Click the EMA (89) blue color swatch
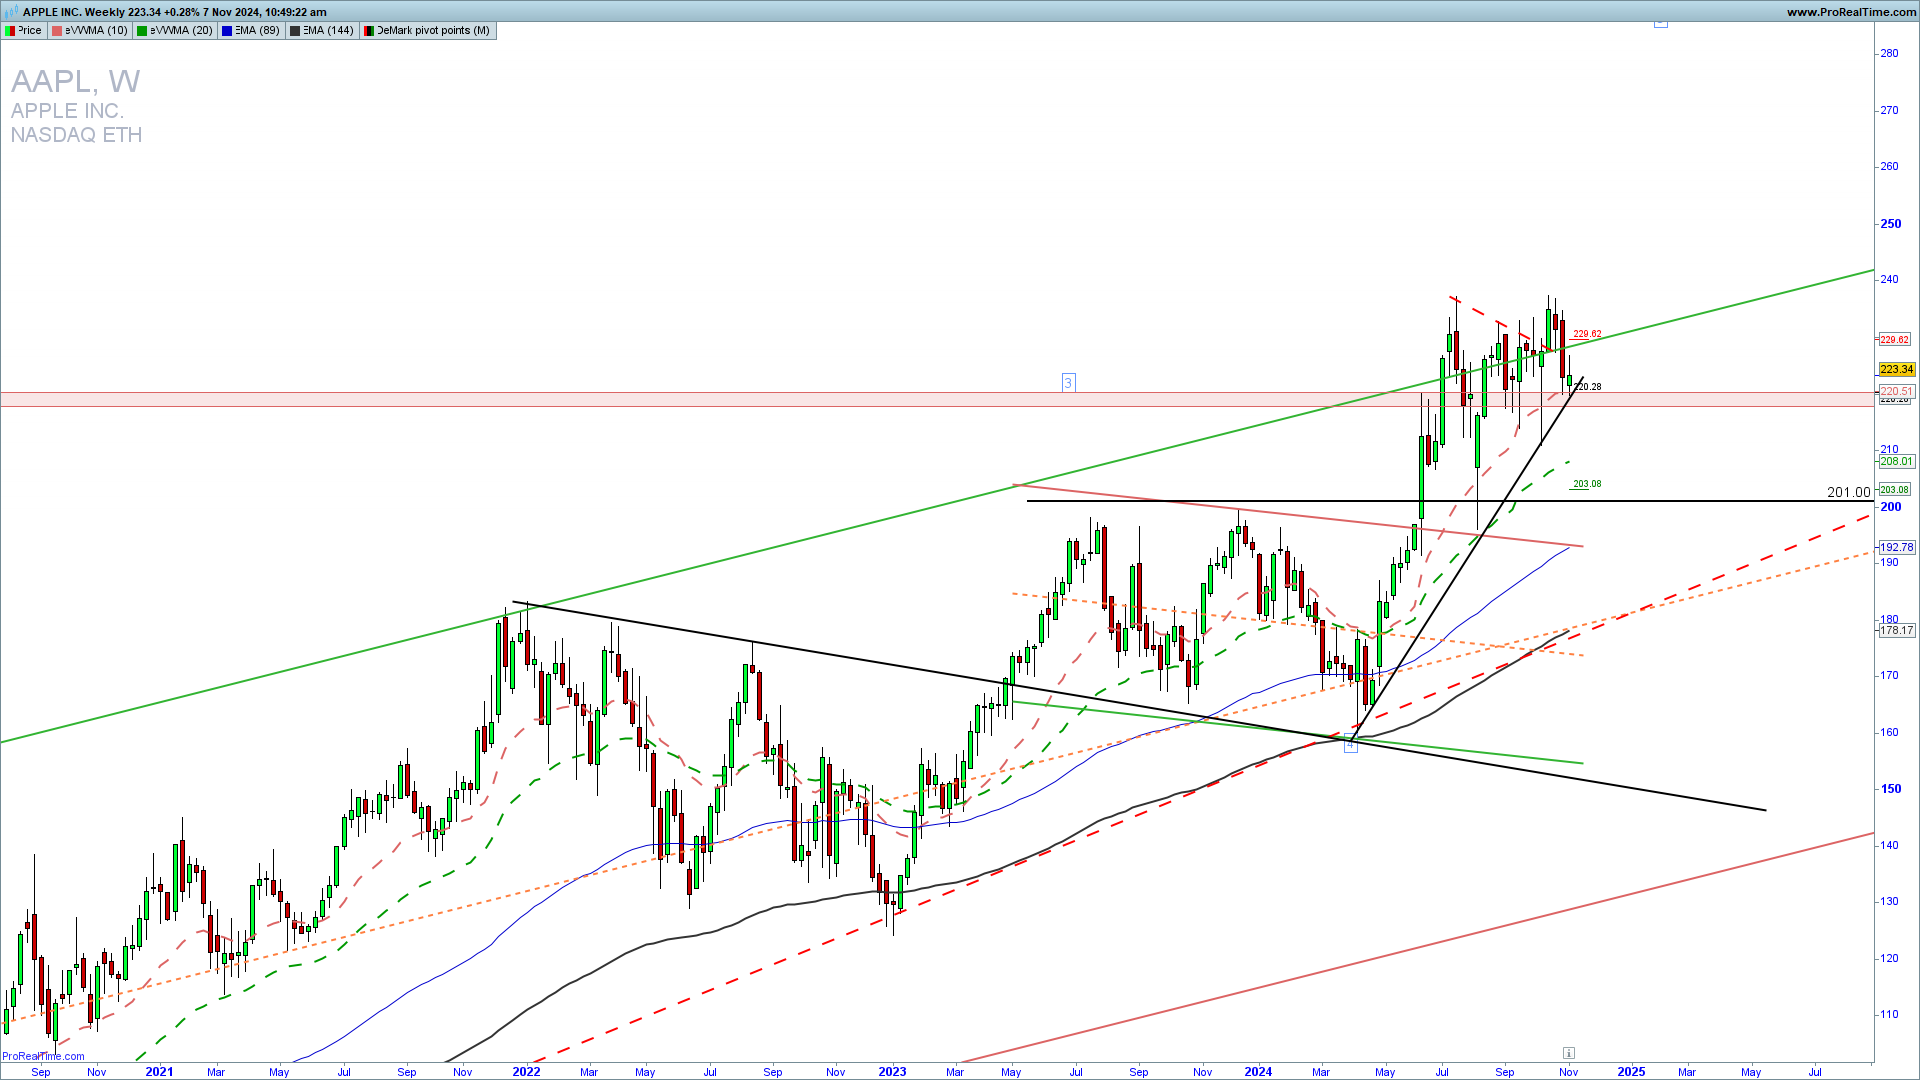 coord(227,31)
